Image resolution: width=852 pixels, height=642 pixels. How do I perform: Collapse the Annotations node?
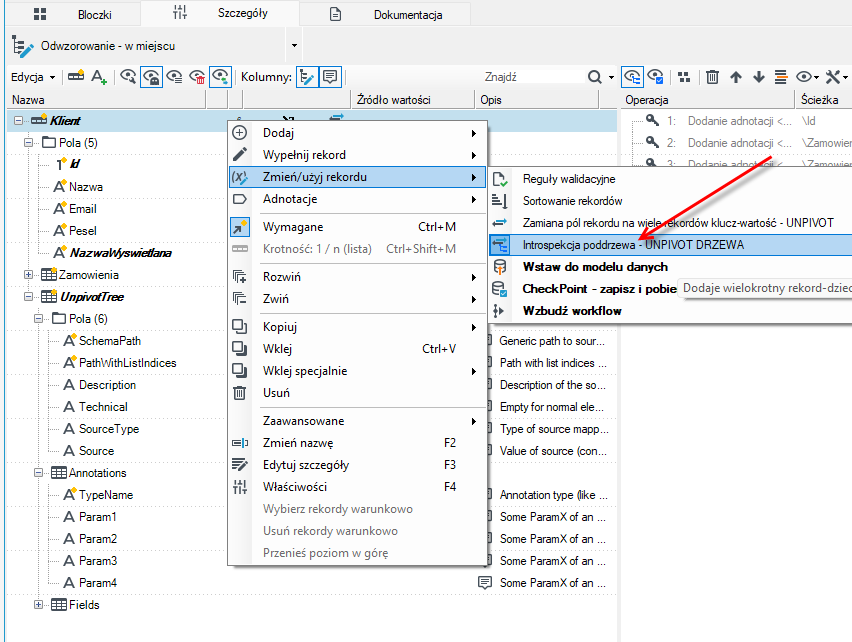tap(38, 473)
